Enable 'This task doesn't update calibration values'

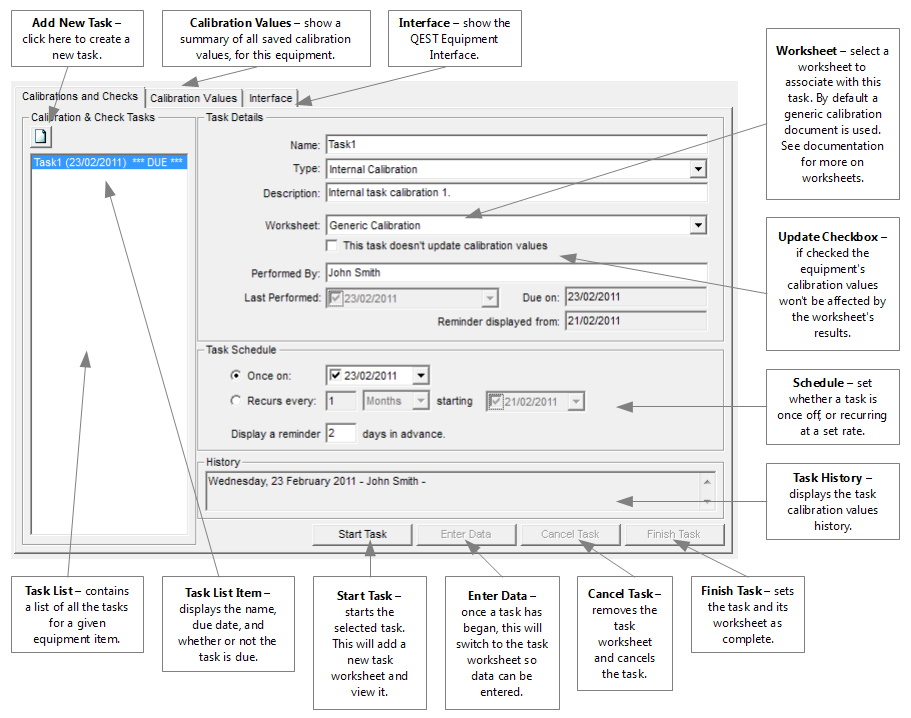(334, 246)
